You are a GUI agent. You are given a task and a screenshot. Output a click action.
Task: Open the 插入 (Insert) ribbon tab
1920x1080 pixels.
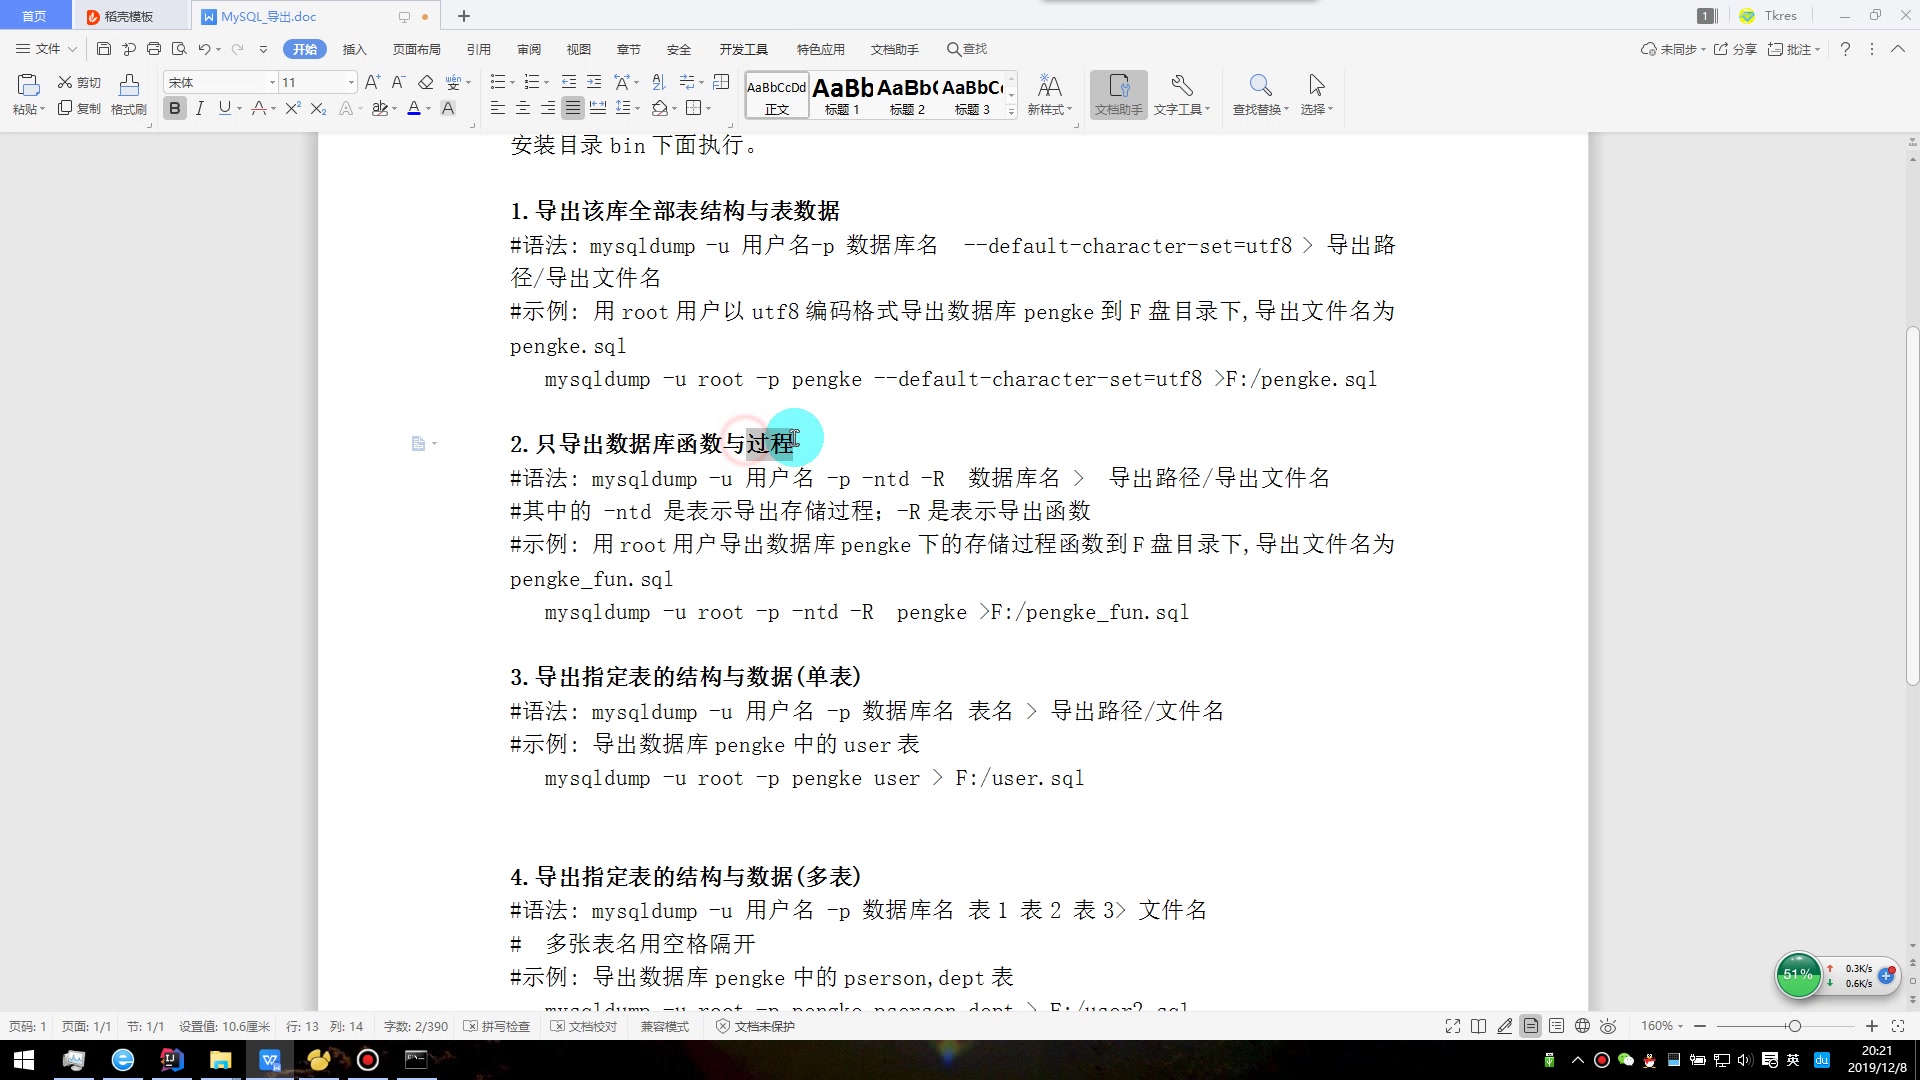[354, 49]
